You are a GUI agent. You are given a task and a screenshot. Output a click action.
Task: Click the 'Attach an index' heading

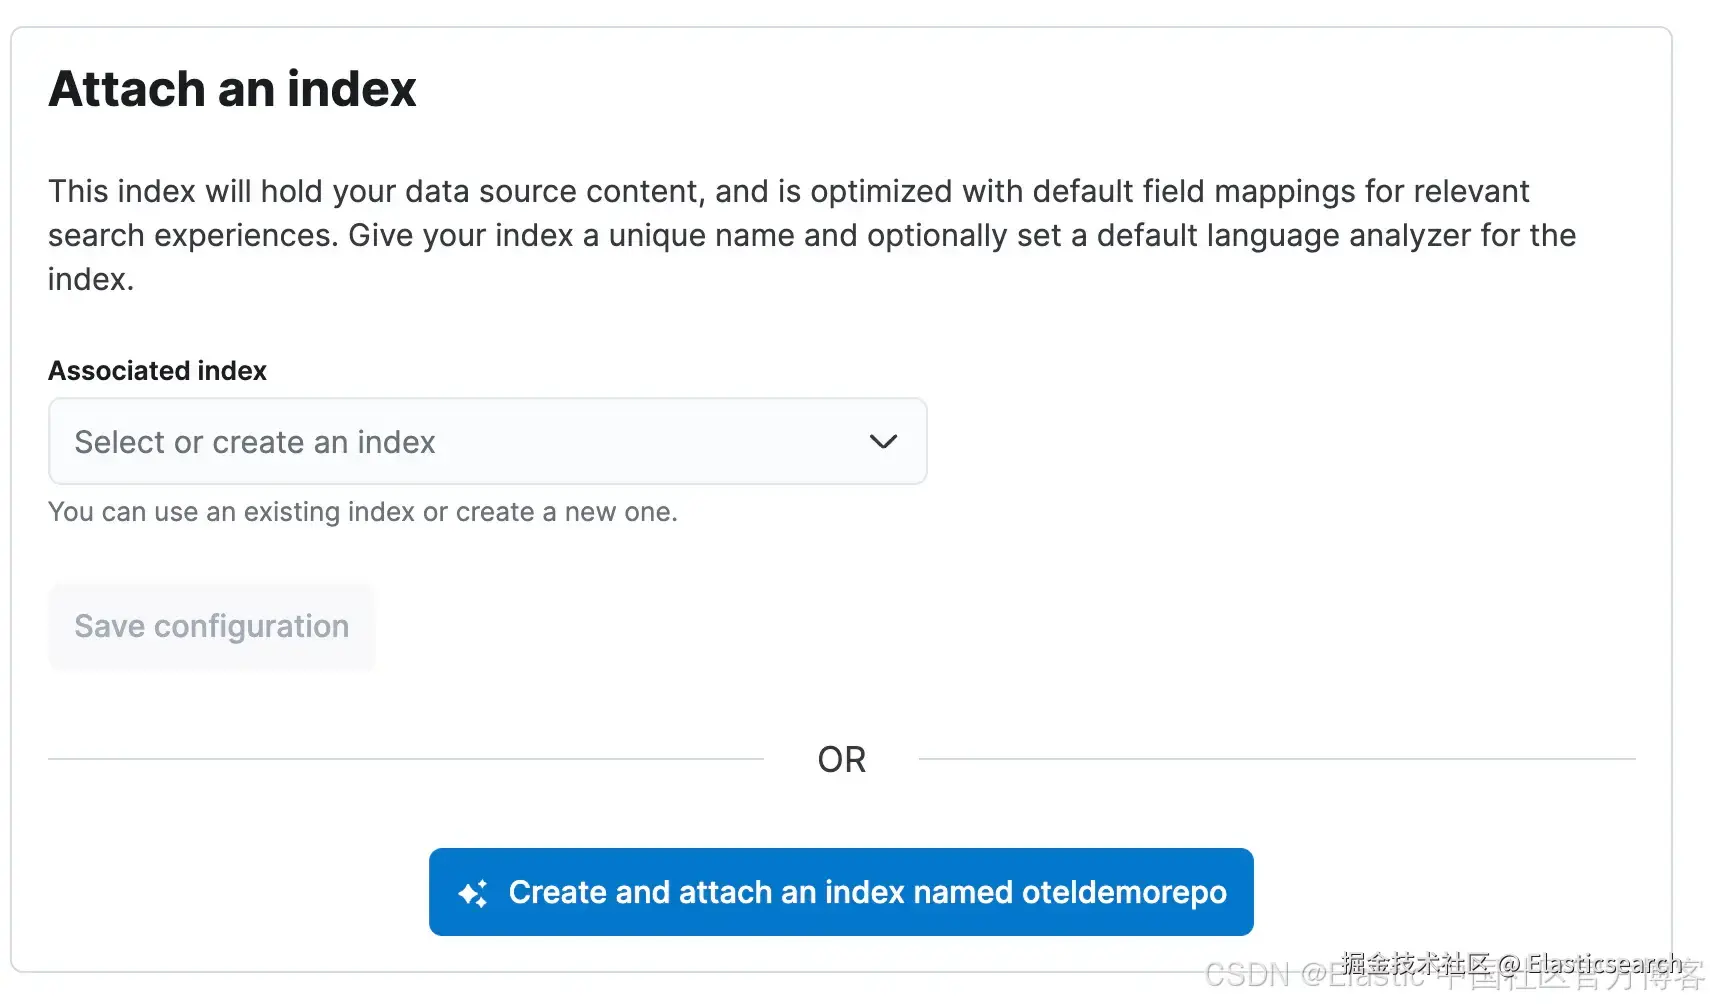[232, 89]
